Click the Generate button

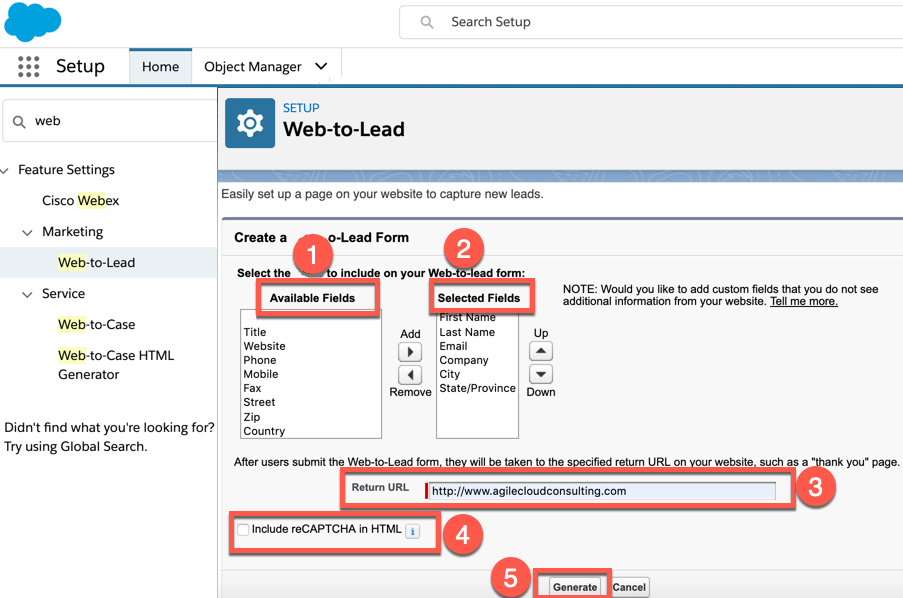click(x=575, y=587)
